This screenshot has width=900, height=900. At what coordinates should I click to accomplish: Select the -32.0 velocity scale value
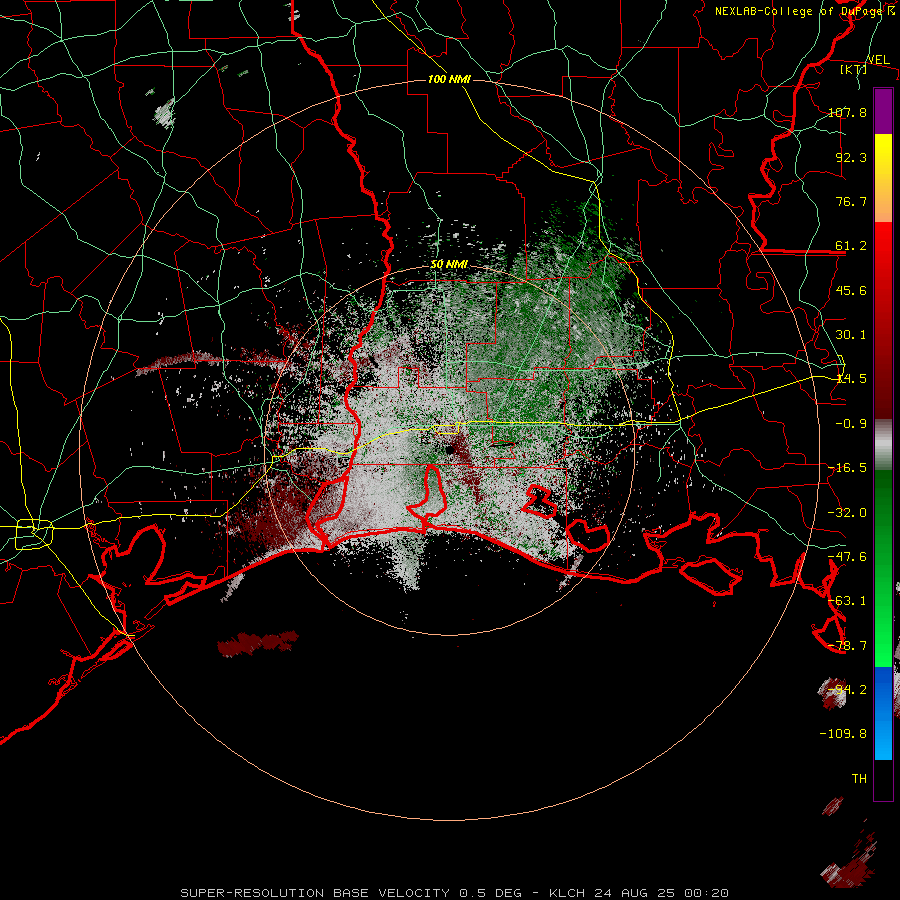click(847, 513)
